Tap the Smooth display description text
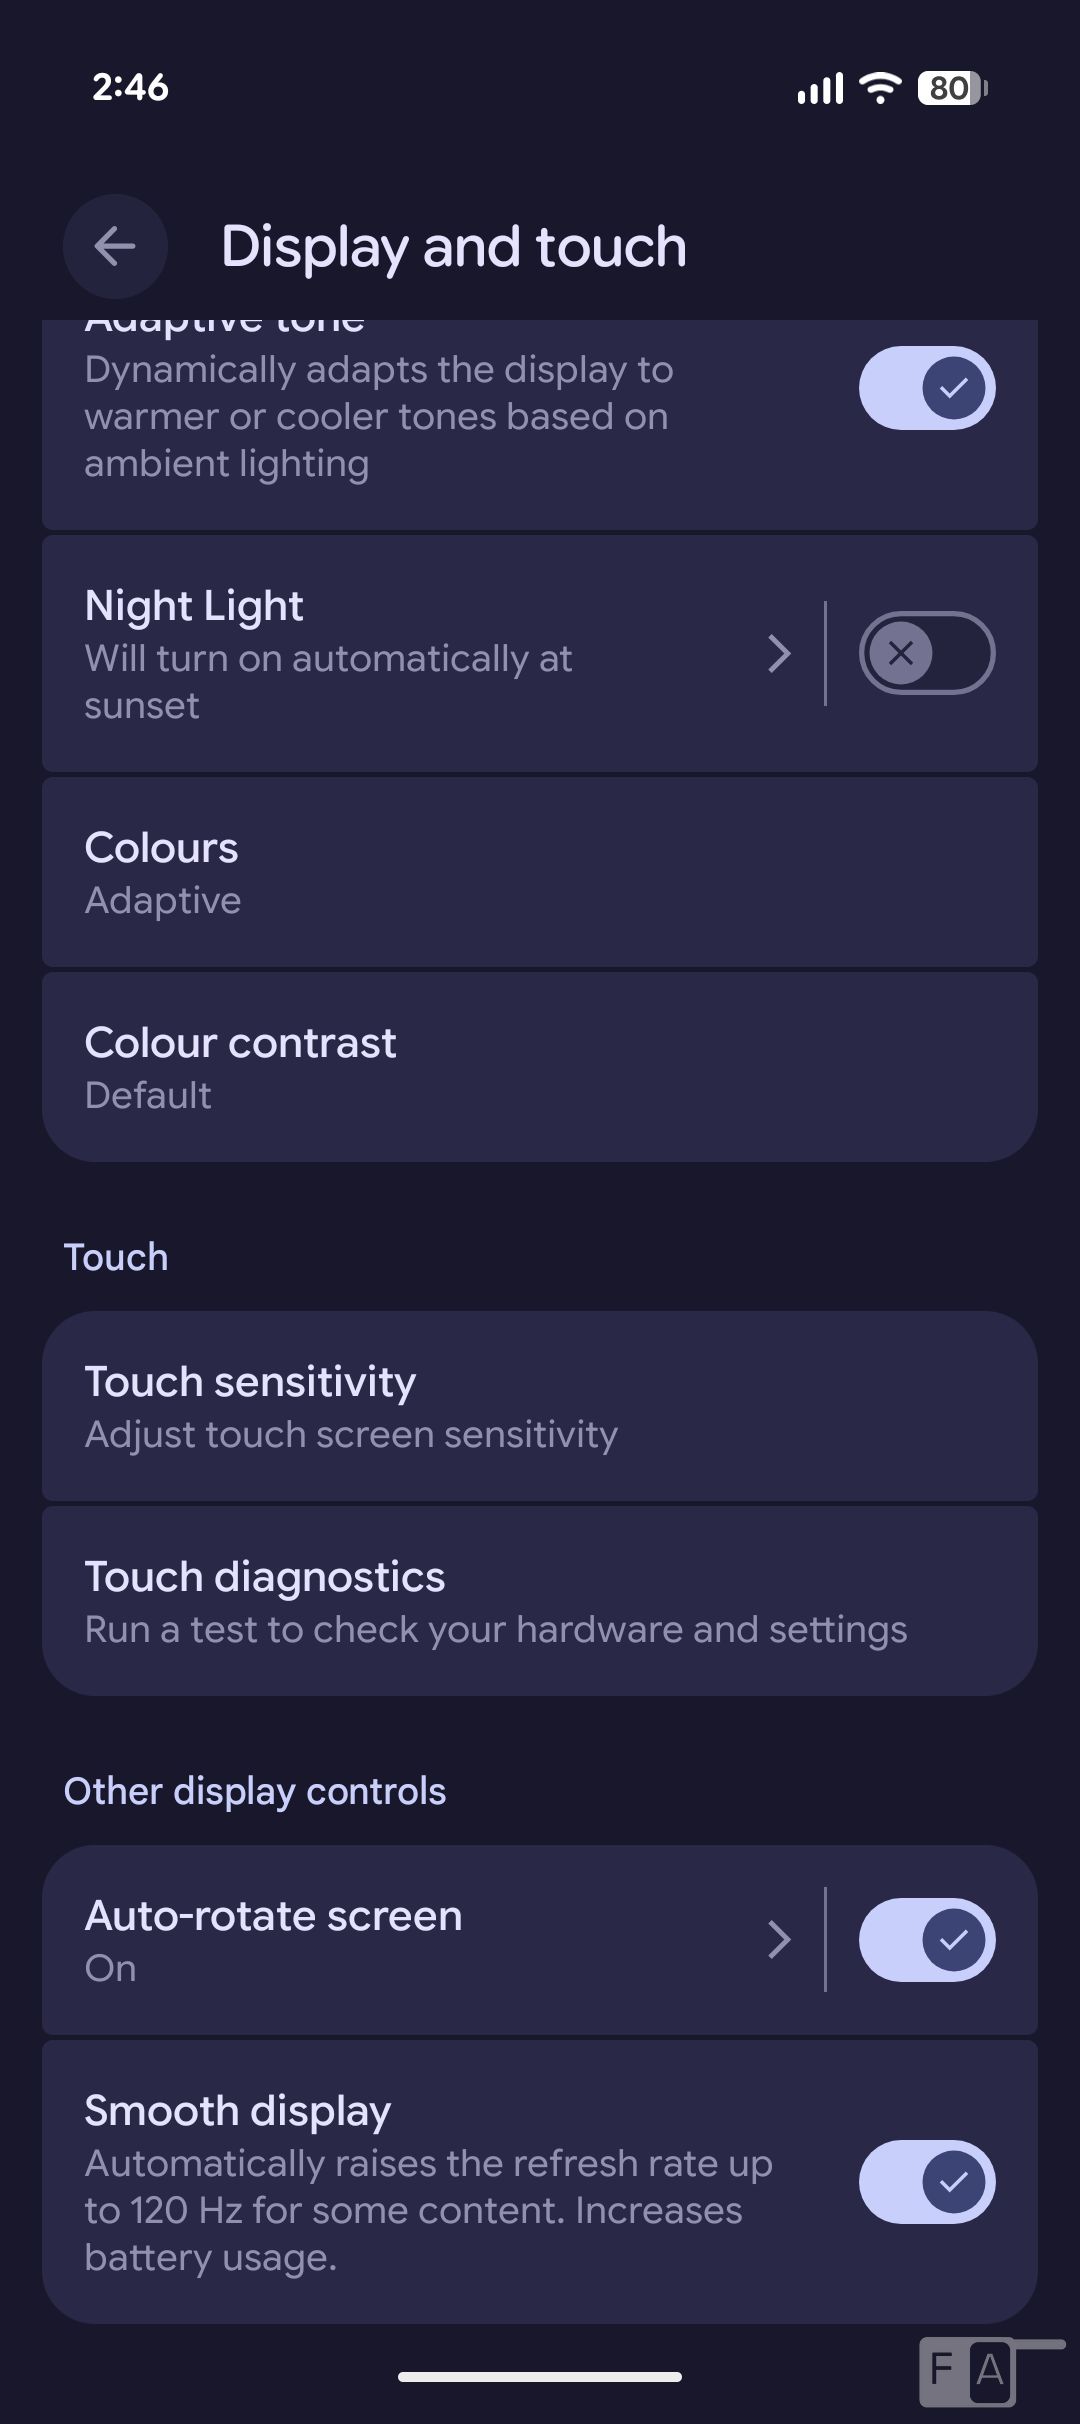The width and height of the screenshot is (1080, 2424). tap(428, 2210)
